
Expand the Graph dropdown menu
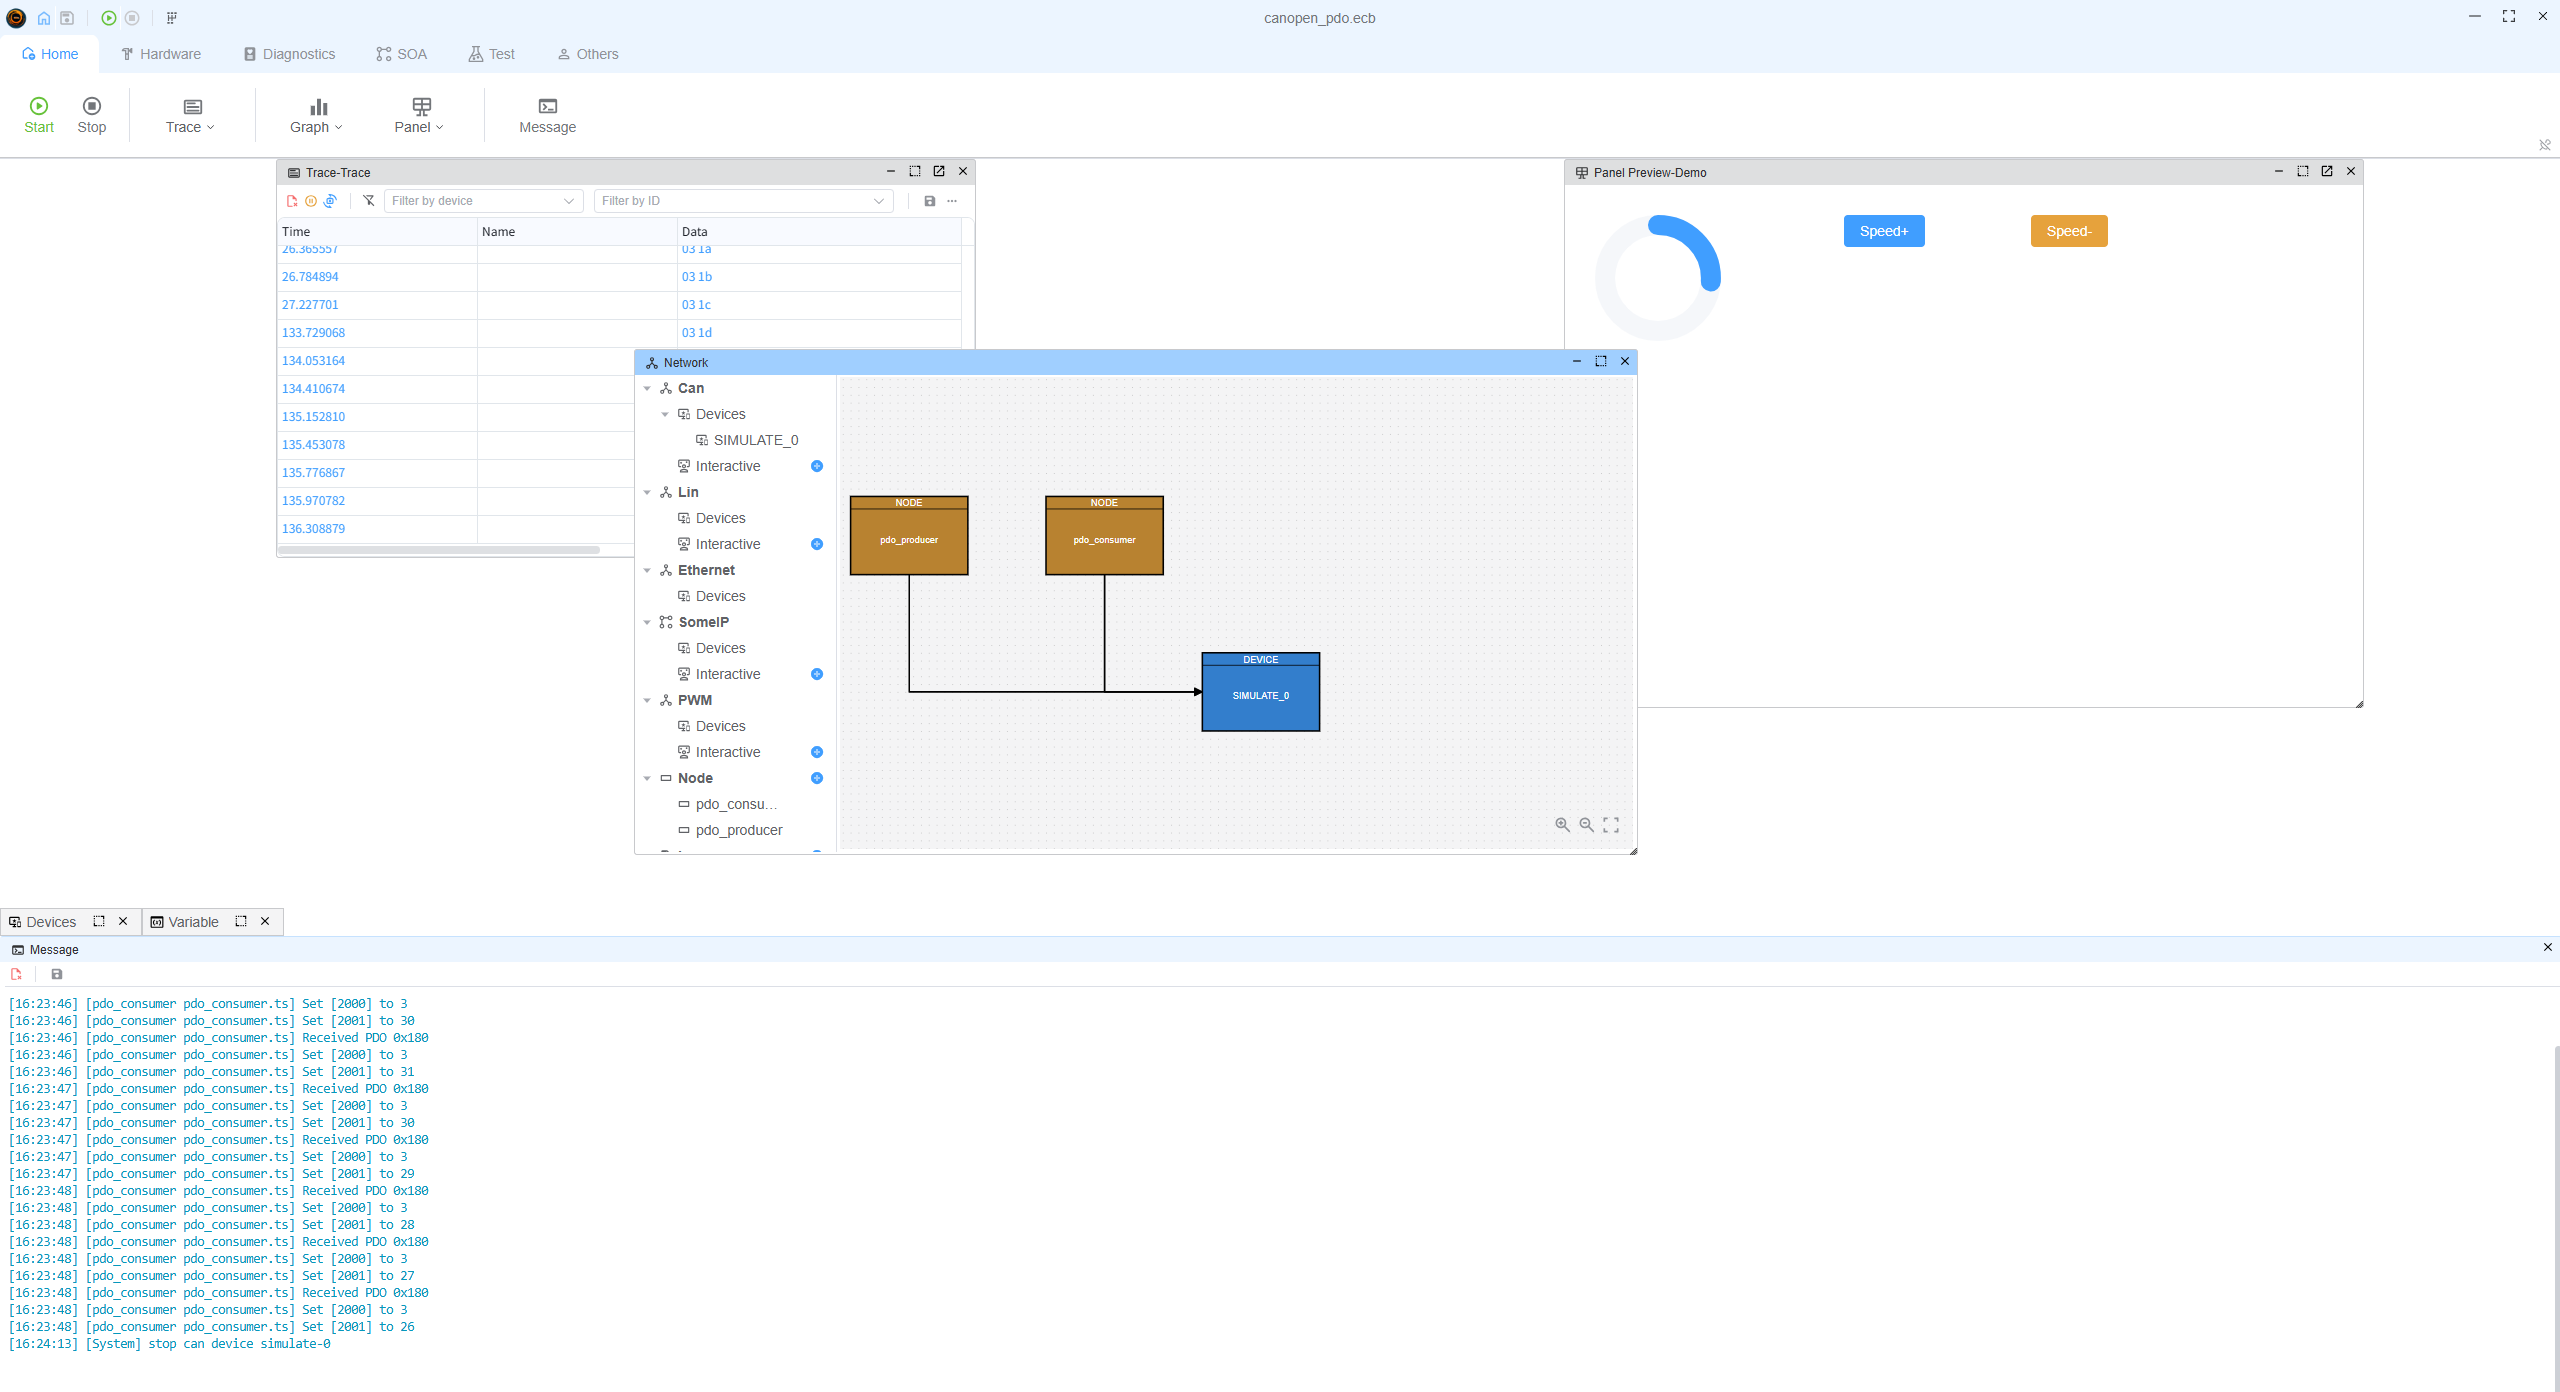coord(316,115)
